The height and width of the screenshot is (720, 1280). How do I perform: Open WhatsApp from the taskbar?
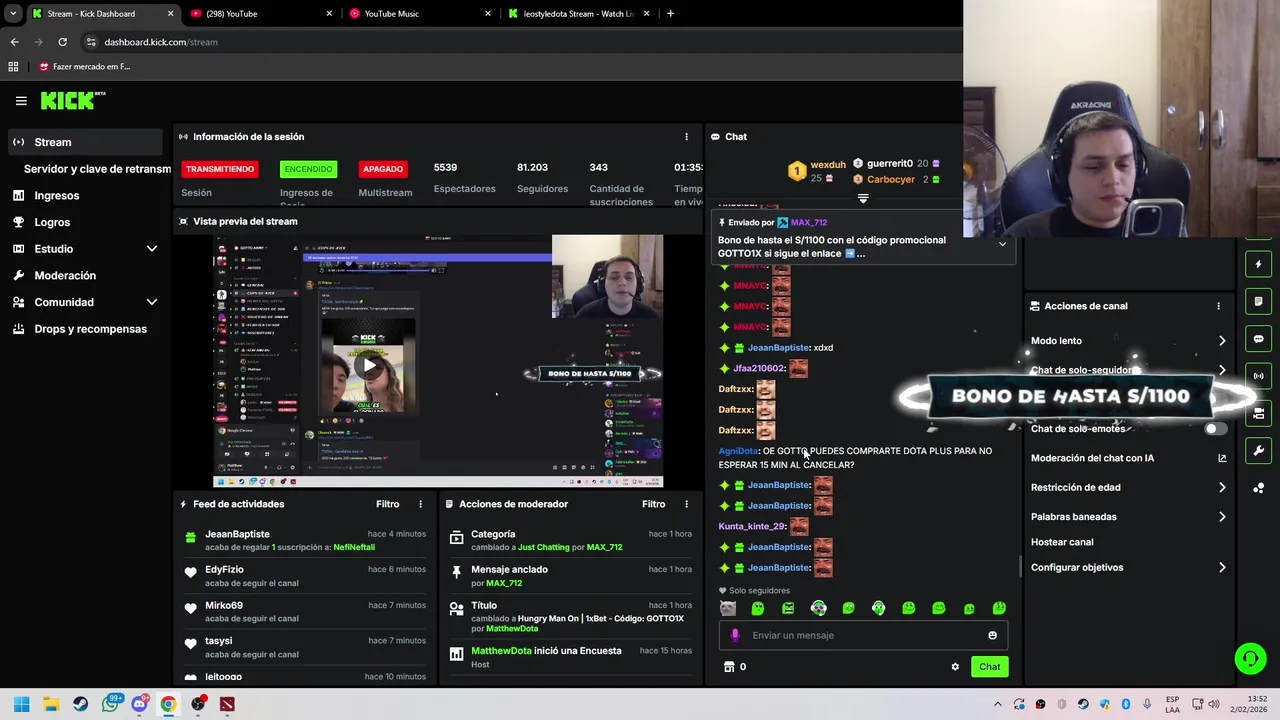[111, 704]
